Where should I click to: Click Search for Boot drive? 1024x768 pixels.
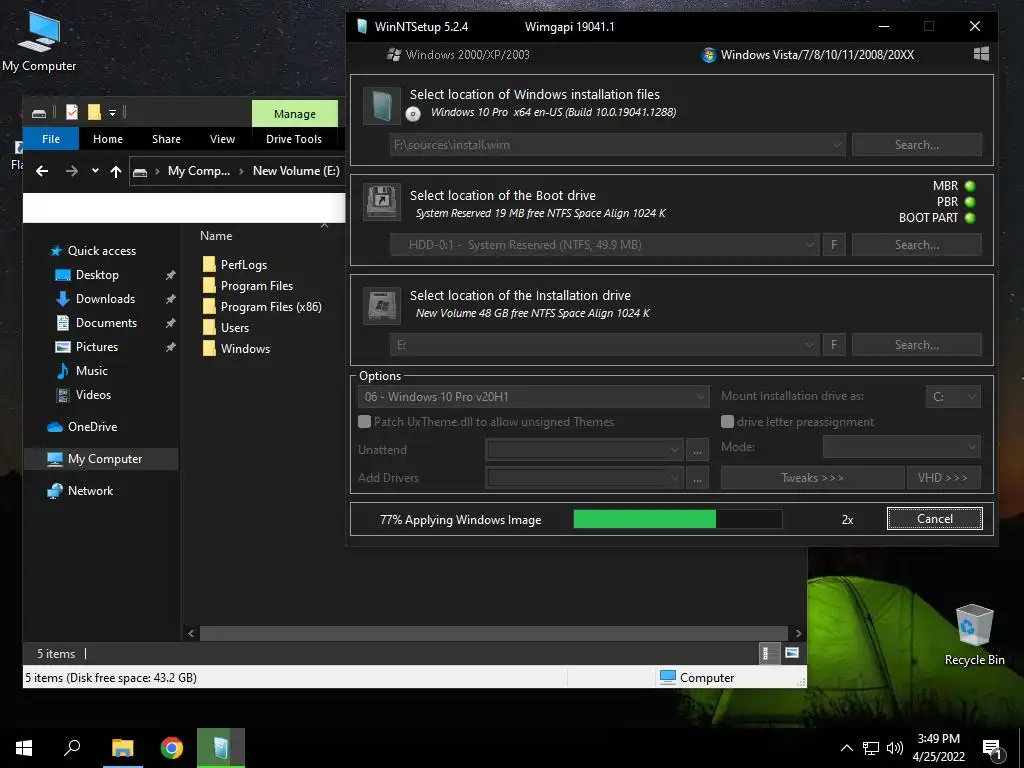point(916,245)
